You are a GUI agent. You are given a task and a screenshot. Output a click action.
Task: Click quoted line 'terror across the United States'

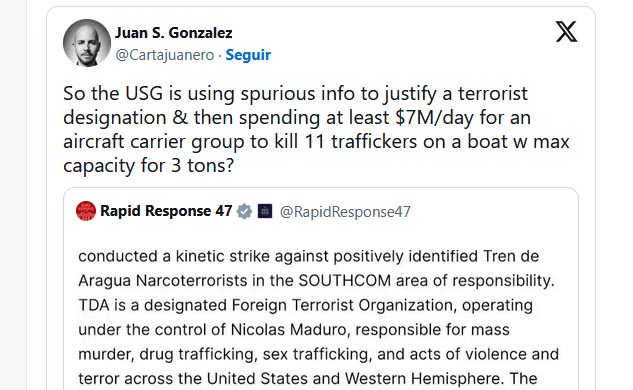pos(308,379)
